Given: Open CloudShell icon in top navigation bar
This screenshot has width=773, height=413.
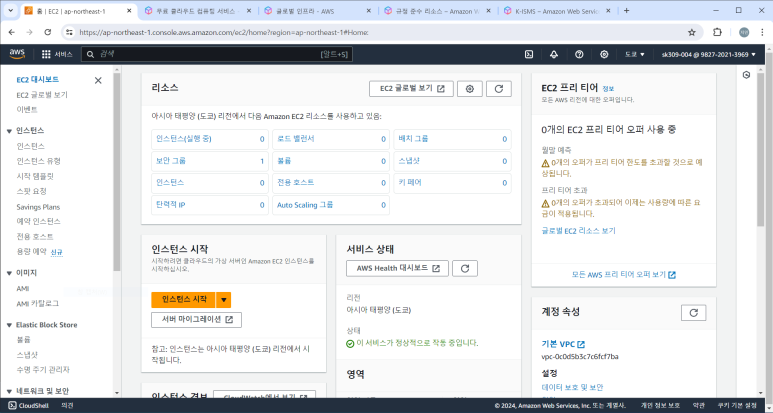Looking at the screenshot, I should 529,54.
